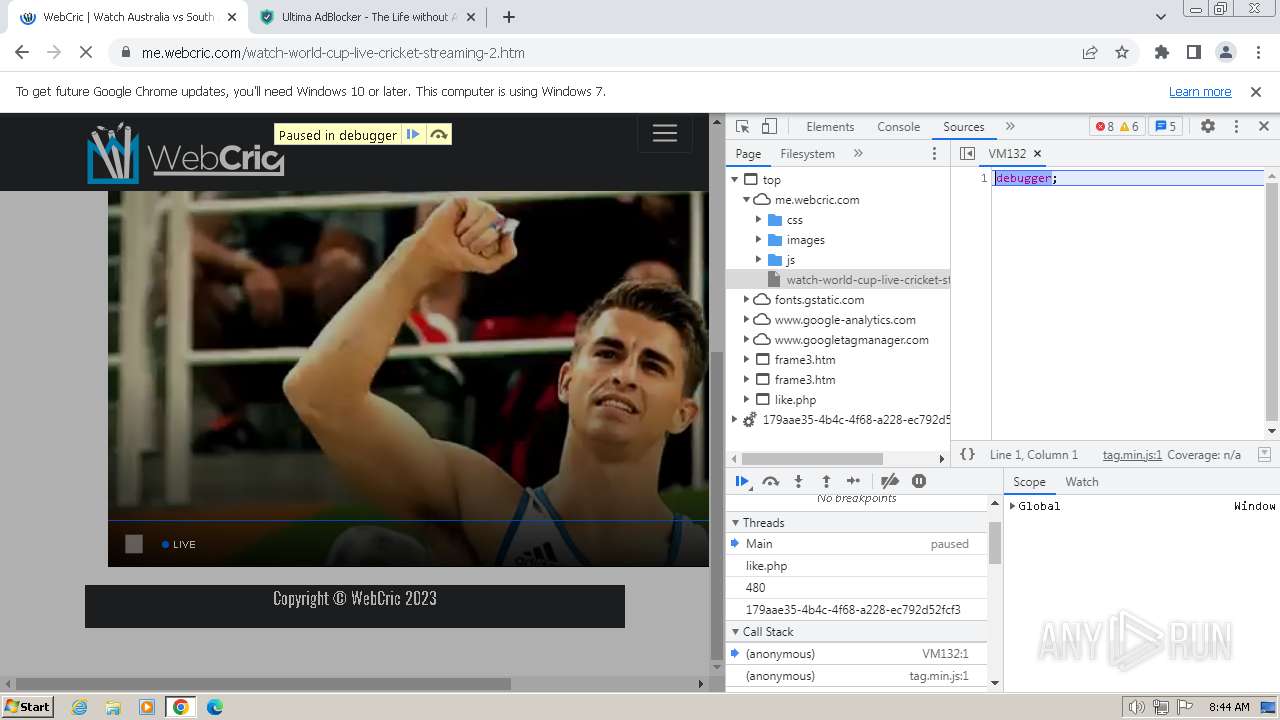
Task: Select the Page navigator tab
Action: pyautogui.click(x=748, y=154)
